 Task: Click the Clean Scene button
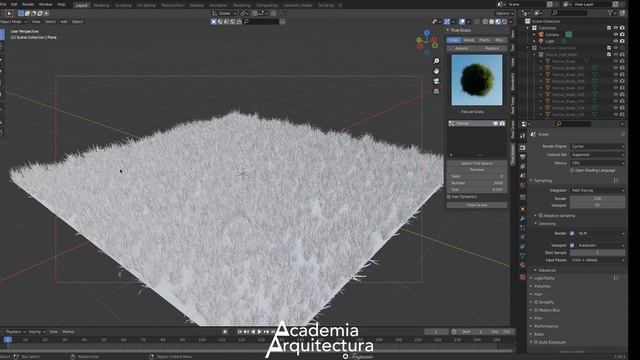[x=477, y=205]
